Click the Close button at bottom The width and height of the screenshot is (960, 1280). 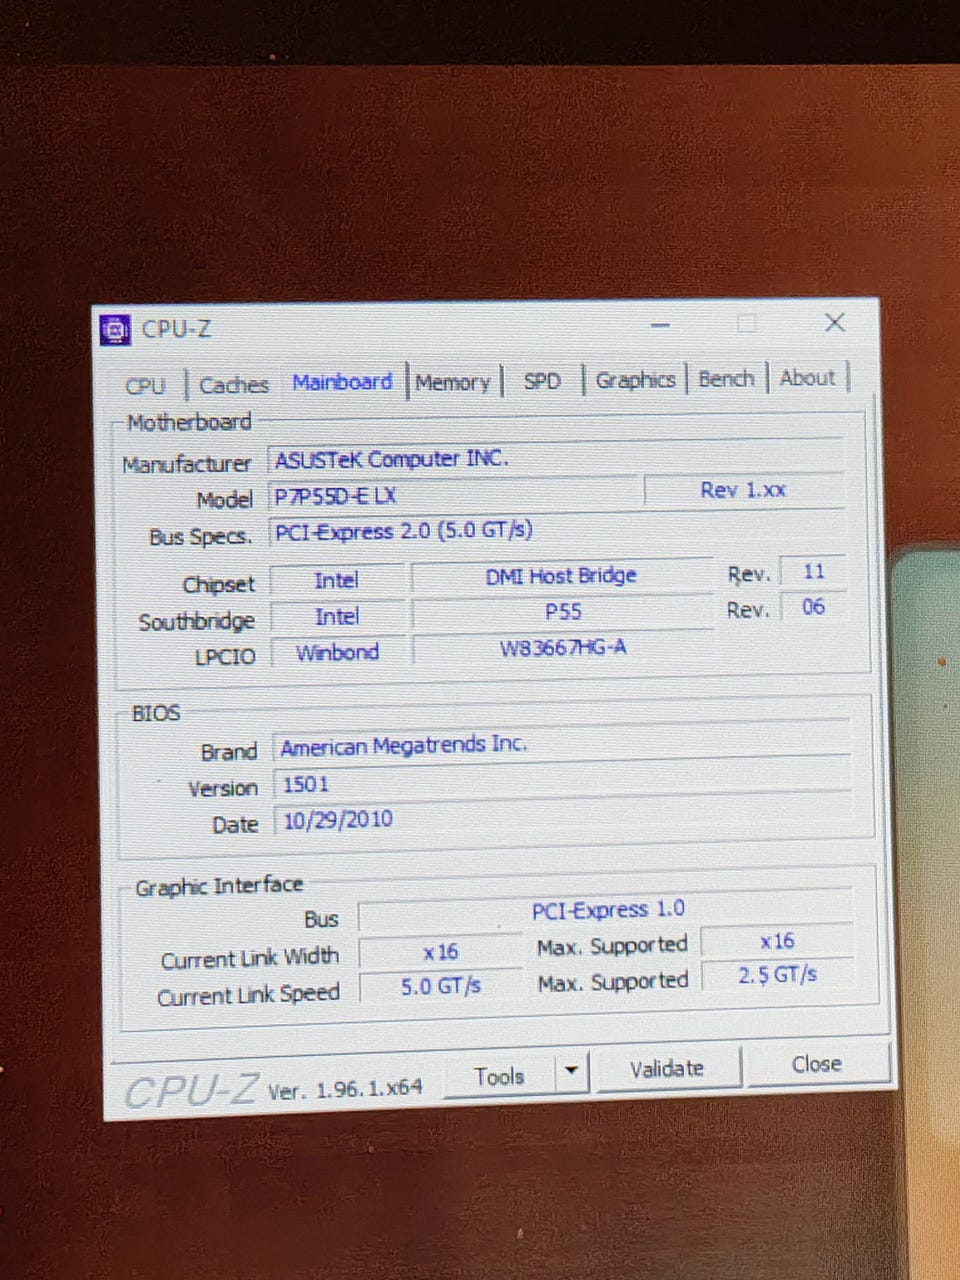click(x=816, y=1064)
